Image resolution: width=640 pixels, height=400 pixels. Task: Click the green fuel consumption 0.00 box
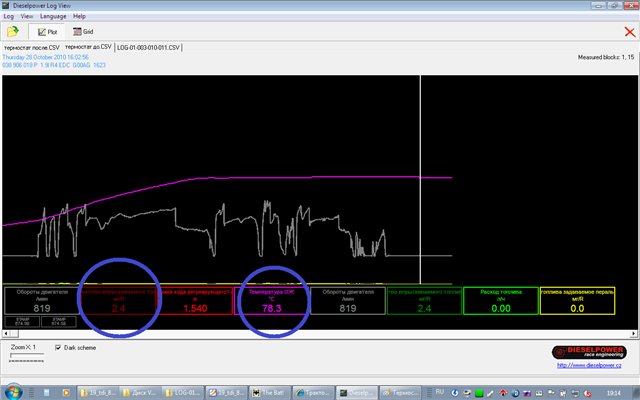pos(500,303)
